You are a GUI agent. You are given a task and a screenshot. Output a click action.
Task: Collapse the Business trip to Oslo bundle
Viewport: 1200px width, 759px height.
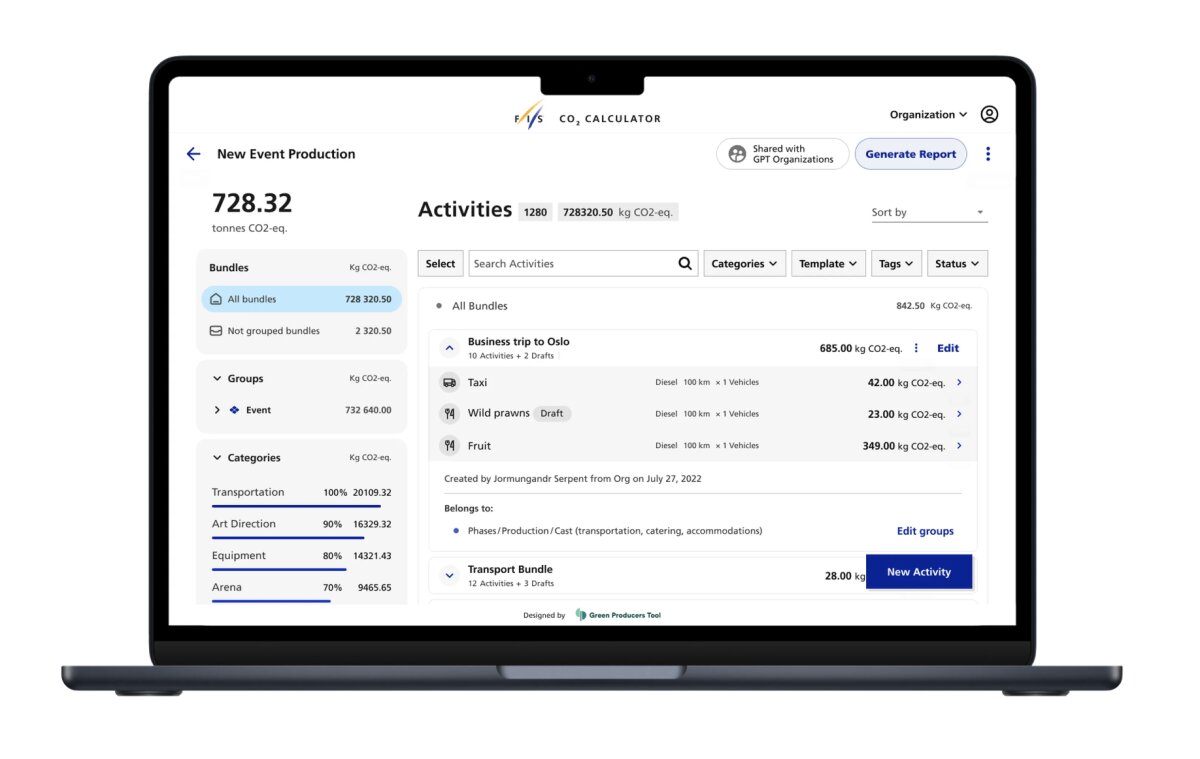(449, 348)
